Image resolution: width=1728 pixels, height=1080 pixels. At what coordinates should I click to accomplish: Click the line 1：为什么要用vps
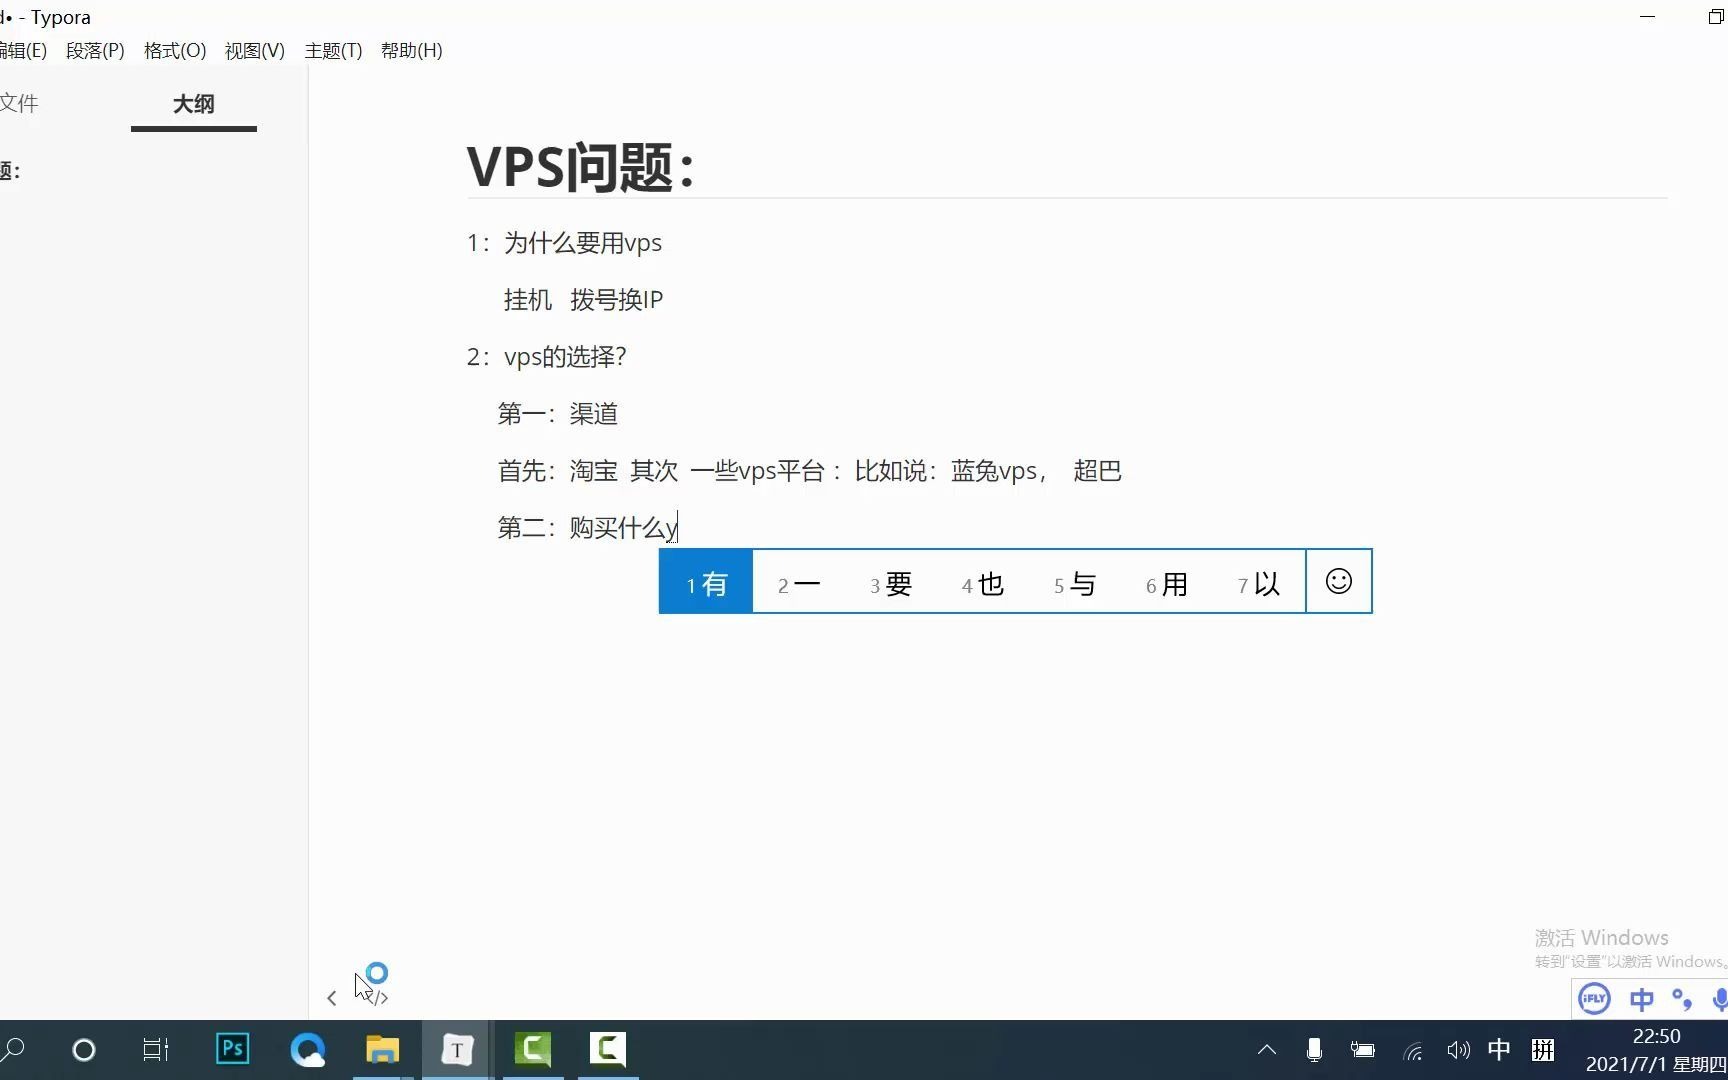564,243
